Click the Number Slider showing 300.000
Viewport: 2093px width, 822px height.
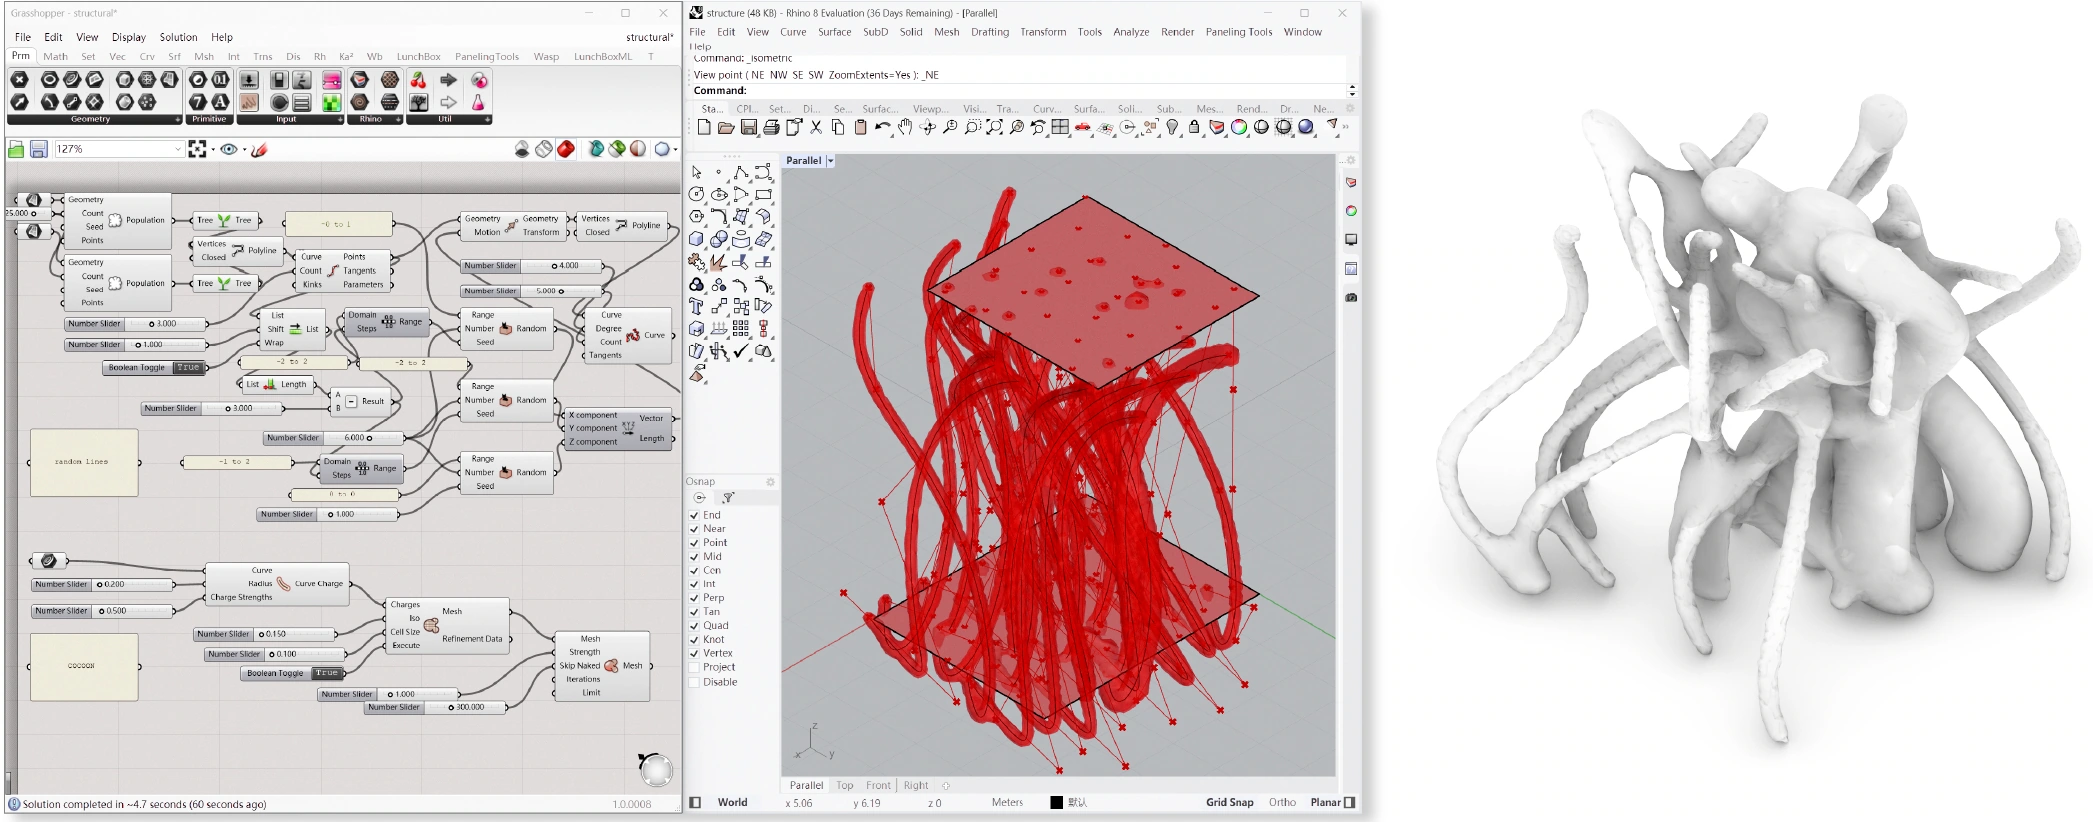click(436, 707)
